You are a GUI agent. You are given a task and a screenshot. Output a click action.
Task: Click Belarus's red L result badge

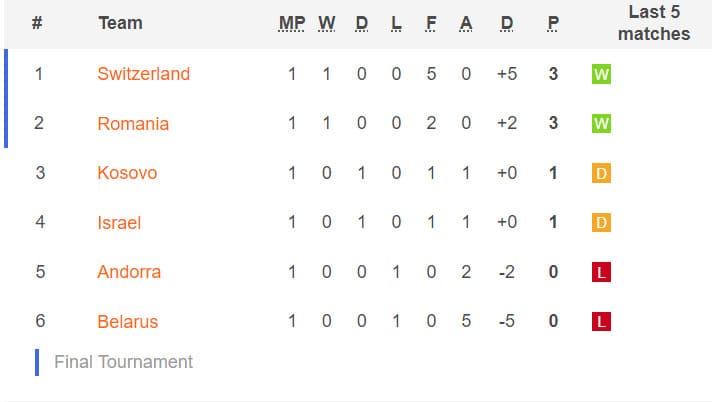[x=601, y=321]
